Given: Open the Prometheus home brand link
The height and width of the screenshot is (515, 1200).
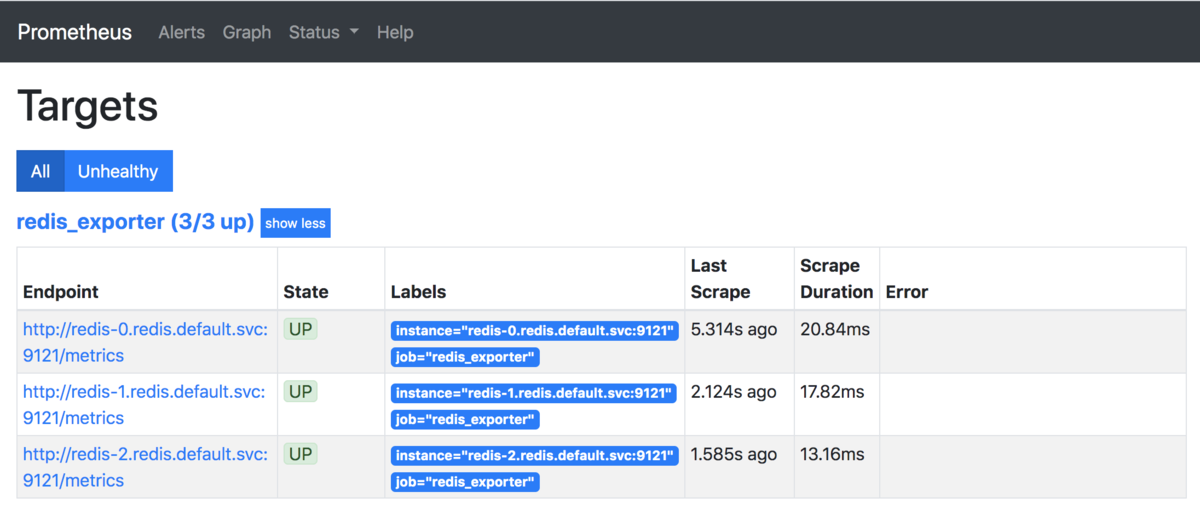Looking at the screenshot, I should (x=75, y=32).
